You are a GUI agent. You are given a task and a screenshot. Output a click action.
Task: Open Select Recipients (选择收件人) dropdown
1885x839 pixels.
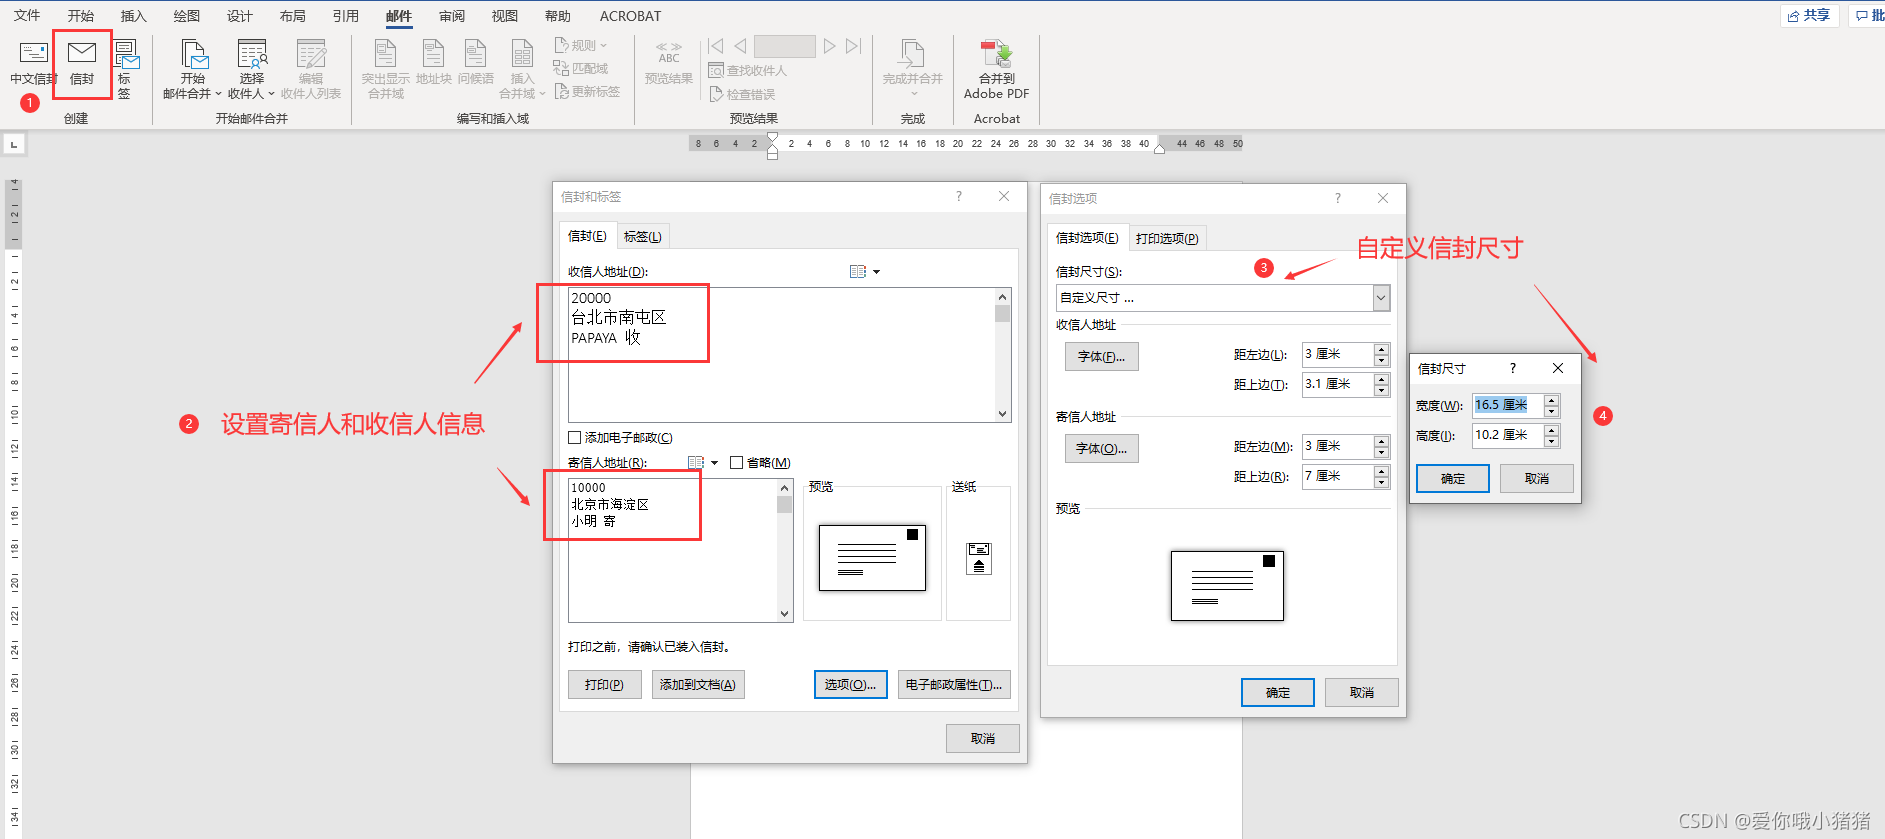(x=251, y=69)
